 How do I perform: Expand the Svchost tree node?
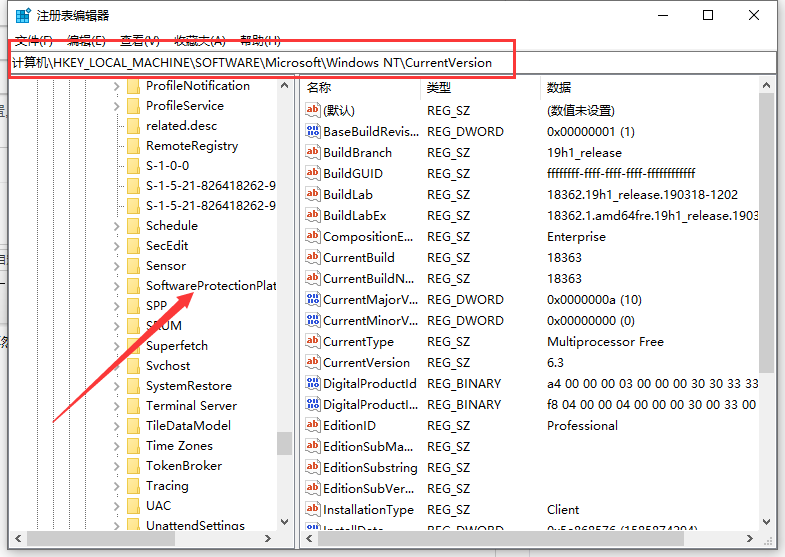pyautogui.click(x=117, y=366)
